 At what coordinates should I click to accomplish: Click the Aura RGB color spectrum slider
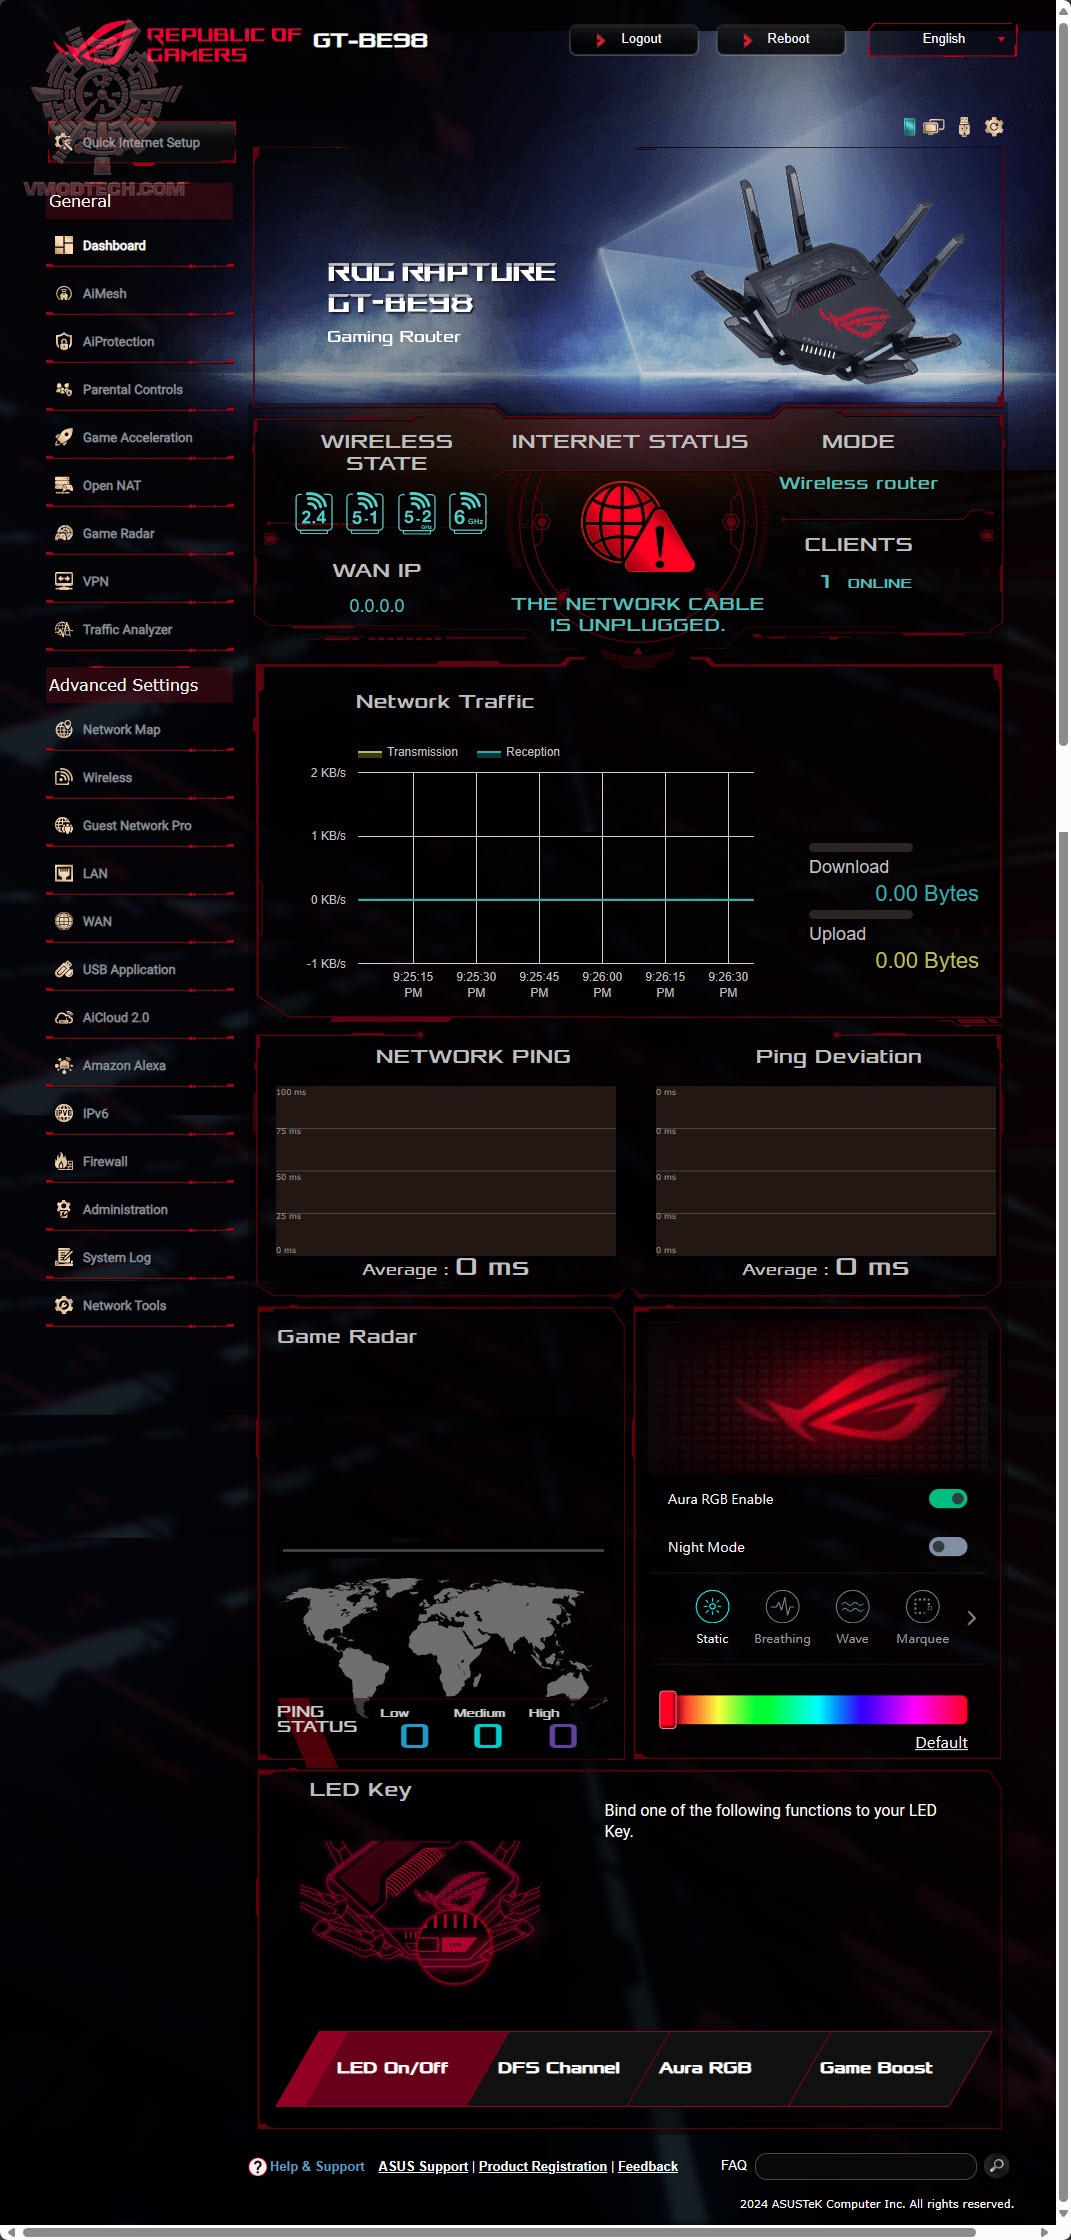[813, 1709]
